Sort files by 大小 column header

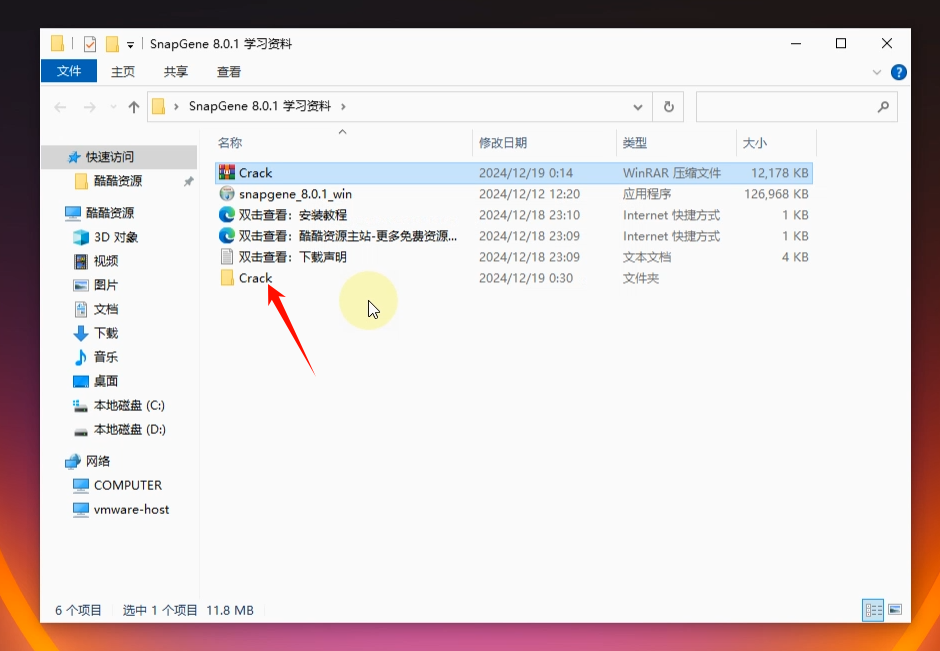754,143
